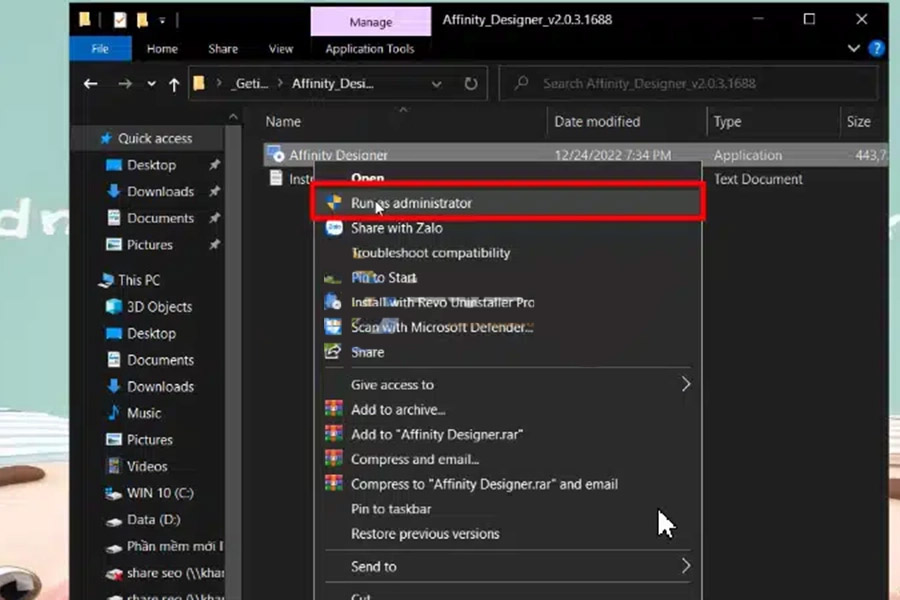Choose Add to archive...
Viewport: 900px width, 600px height.
[398, 409]
